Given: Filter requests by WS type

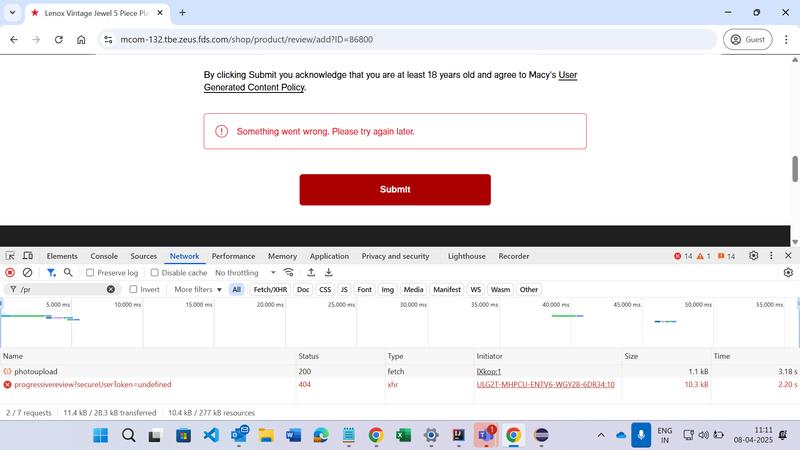Looking at the screenshot, I should (476, 289).
